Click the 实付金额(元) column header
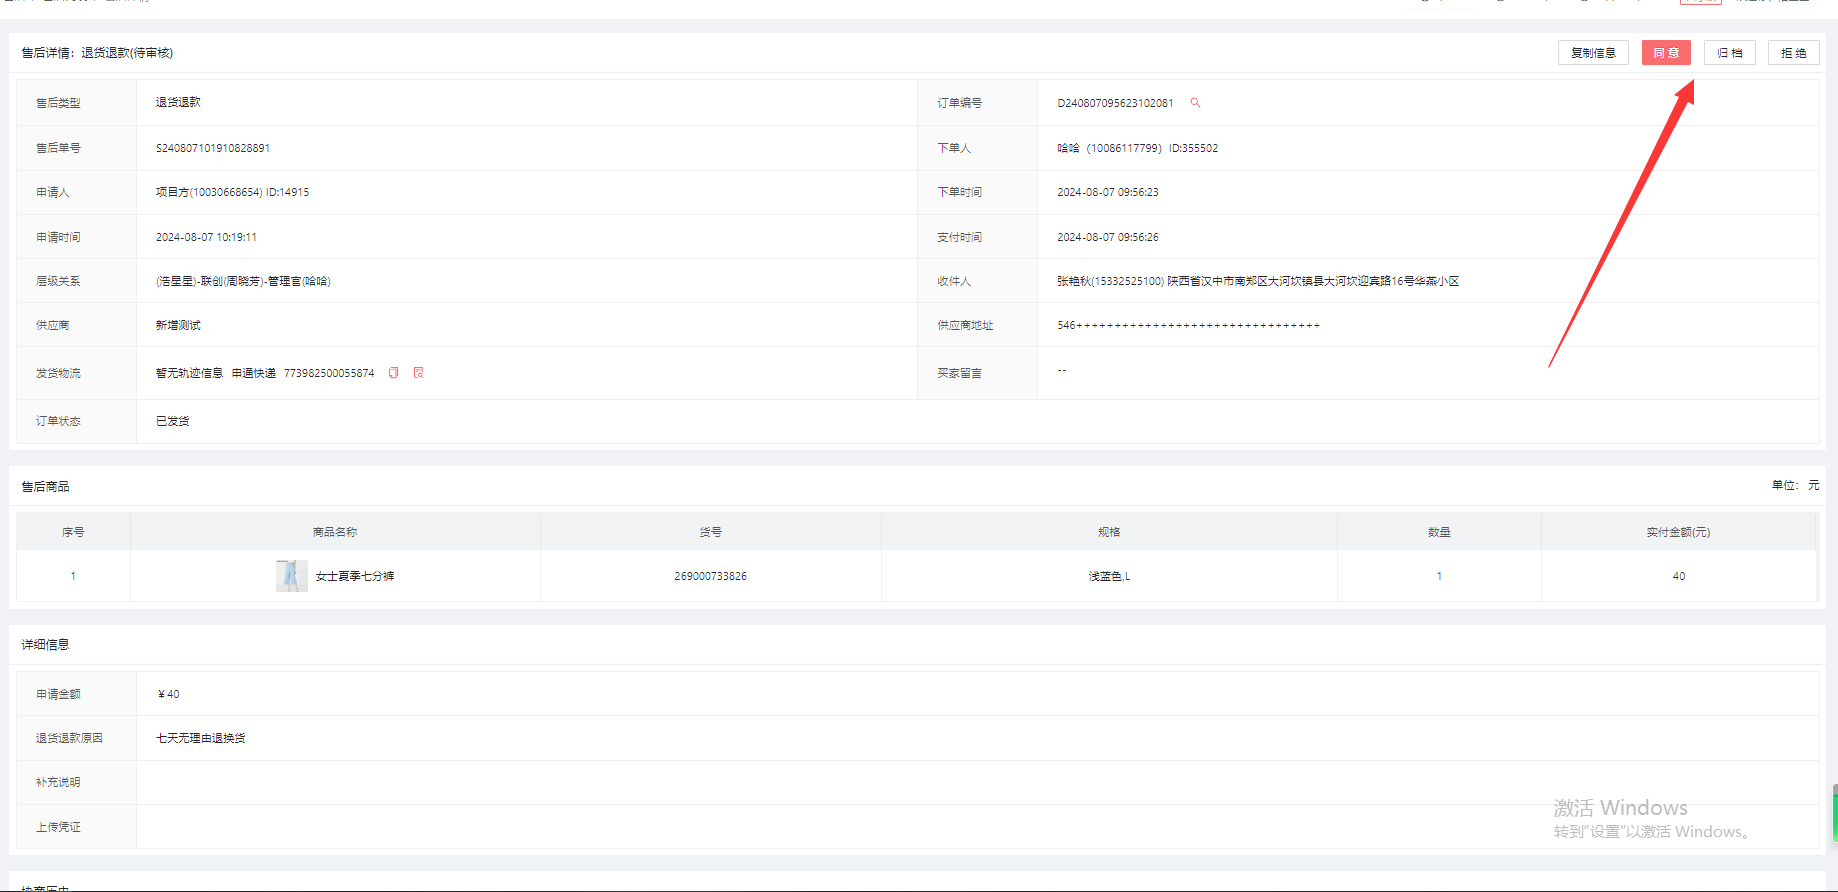 click(1678, 532)
